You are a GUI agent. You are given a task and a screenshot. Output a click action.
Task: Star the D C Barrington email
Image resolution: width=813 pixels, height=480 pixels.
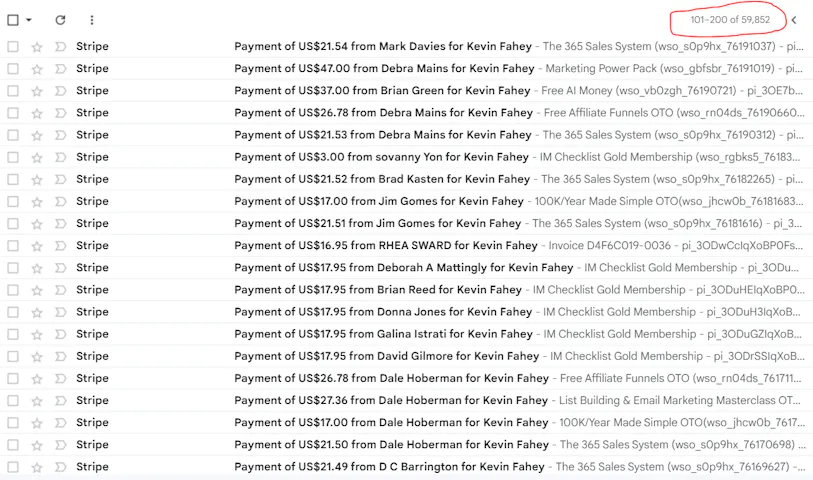coord(37,467)
